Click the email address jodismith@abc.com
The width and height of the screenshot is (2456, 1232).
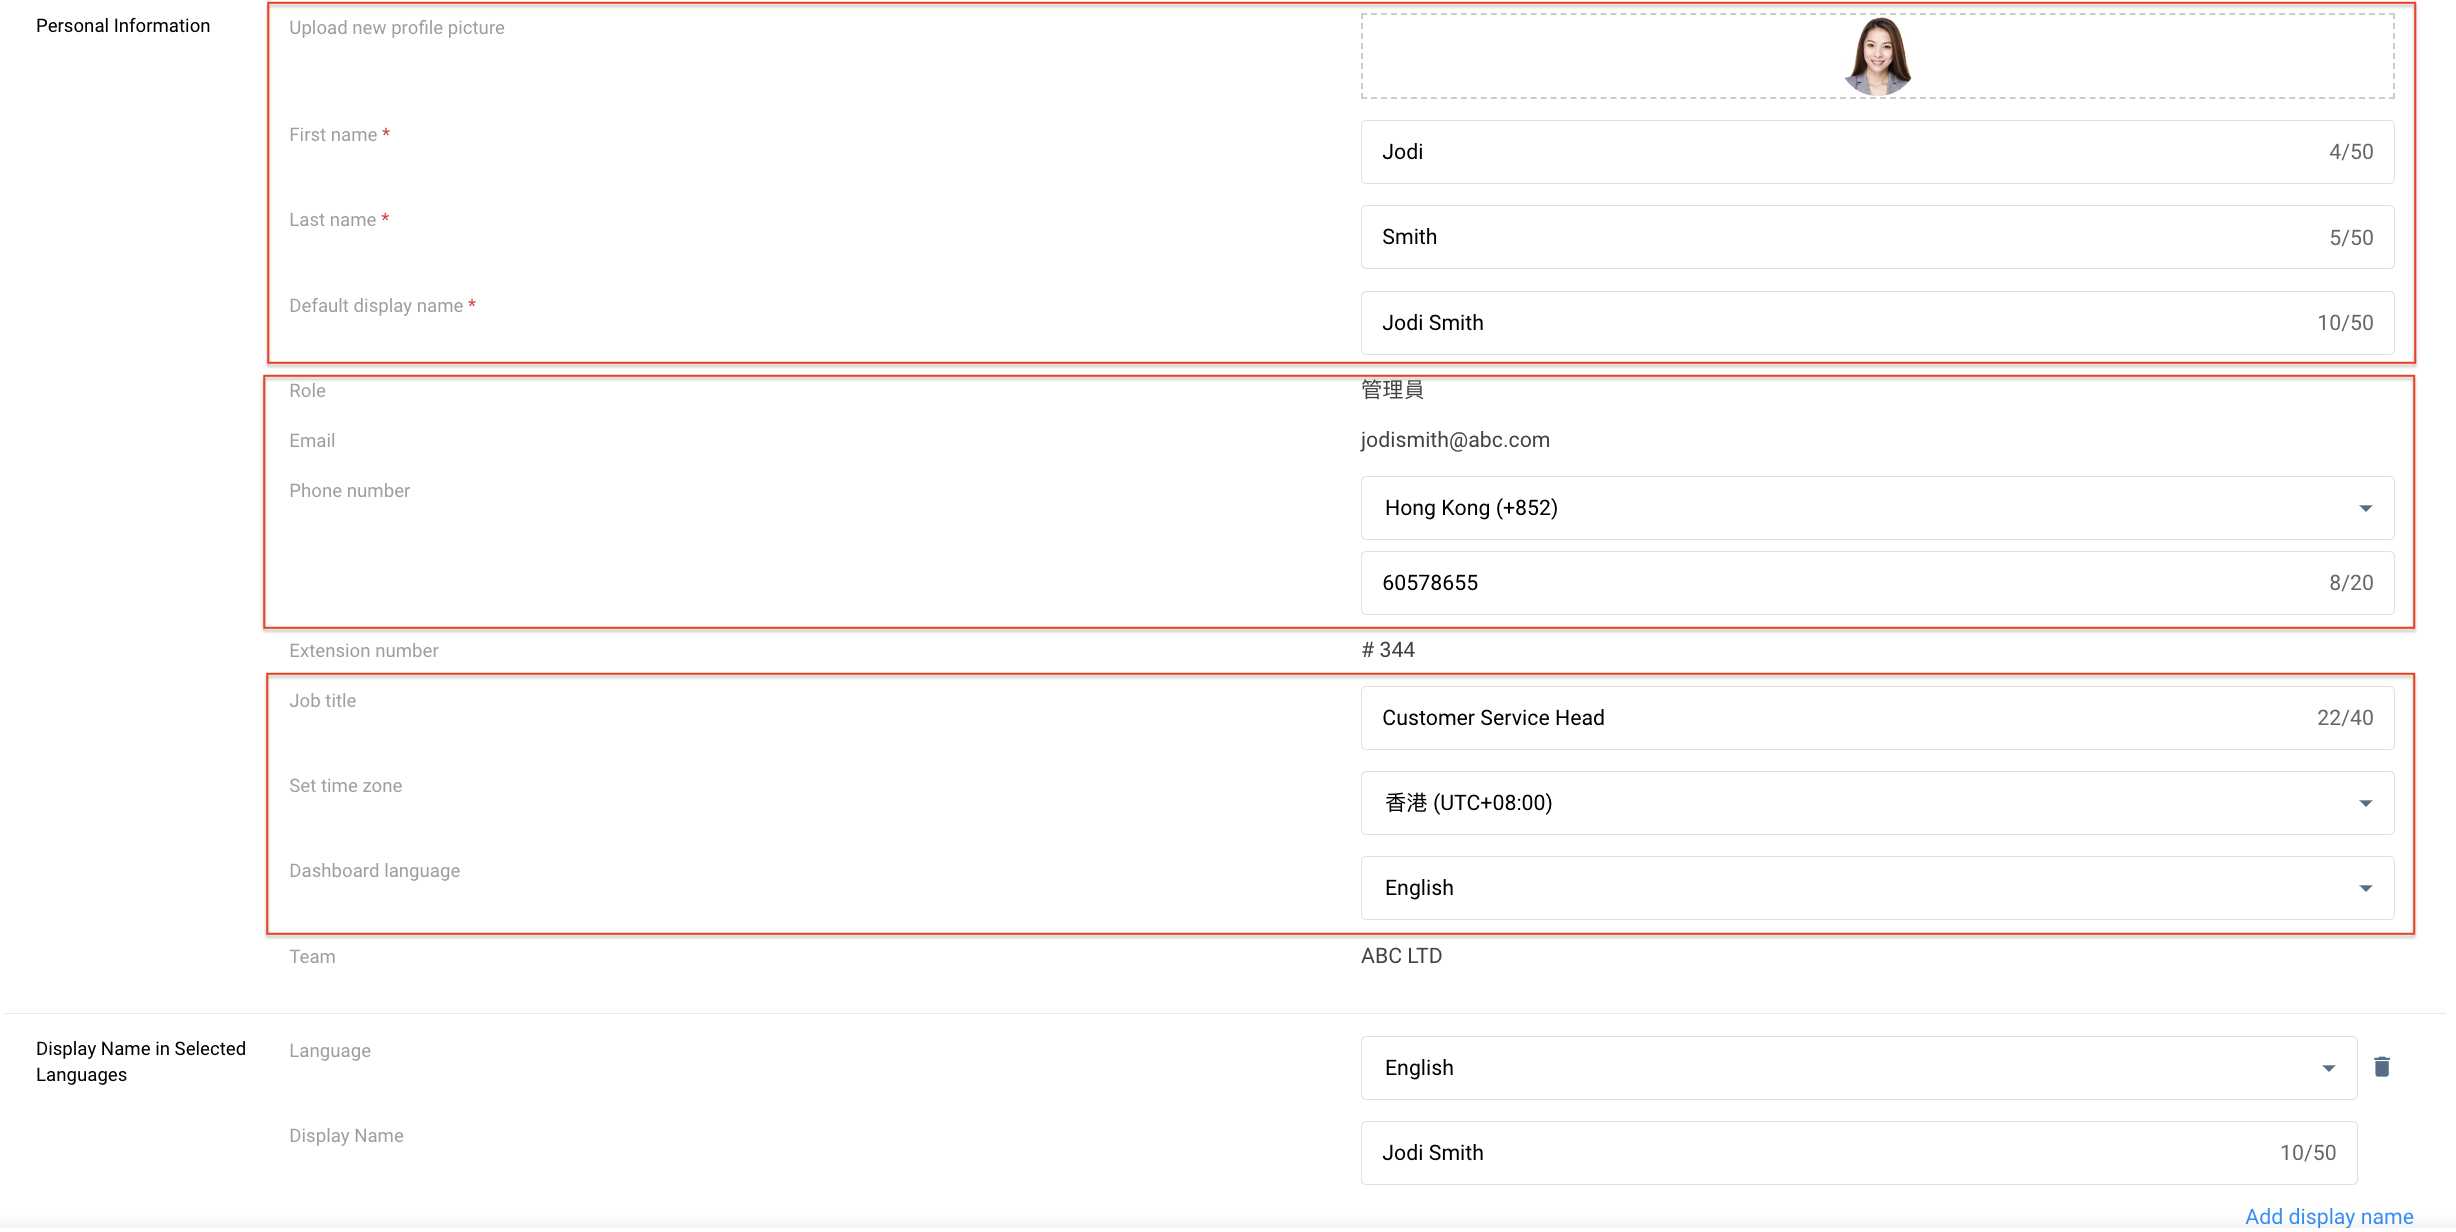pyautogui.click(x=1455, y=440)
